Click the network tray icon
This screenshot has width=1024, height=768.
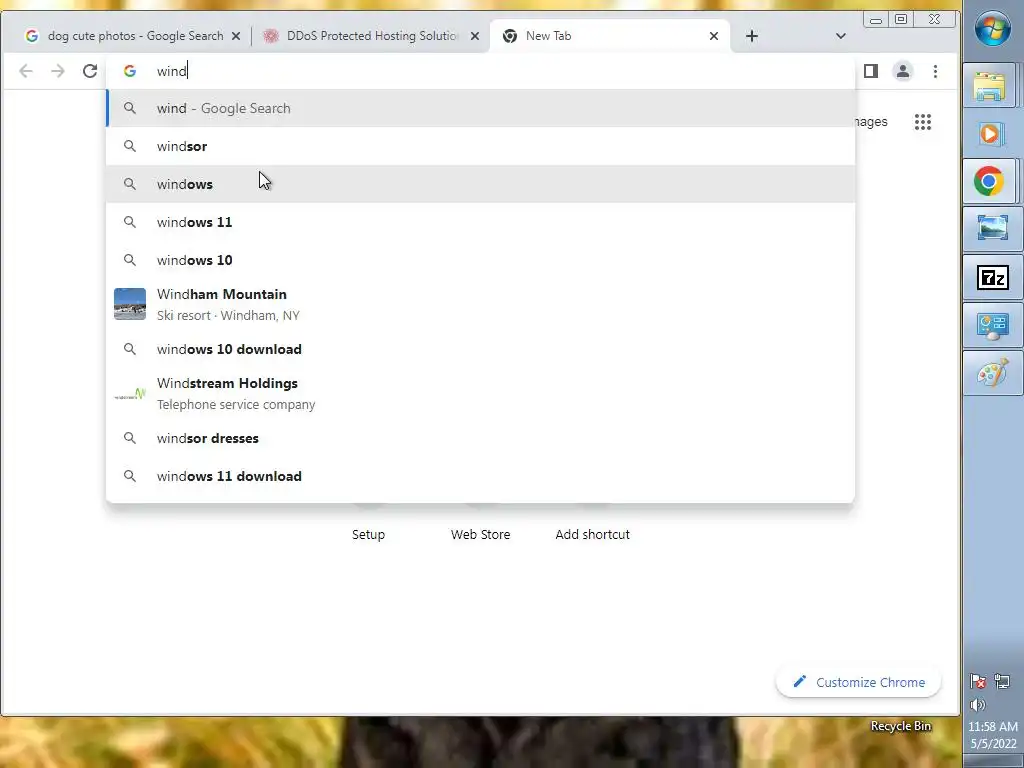pyautogui.click(x=1002, y=682)
